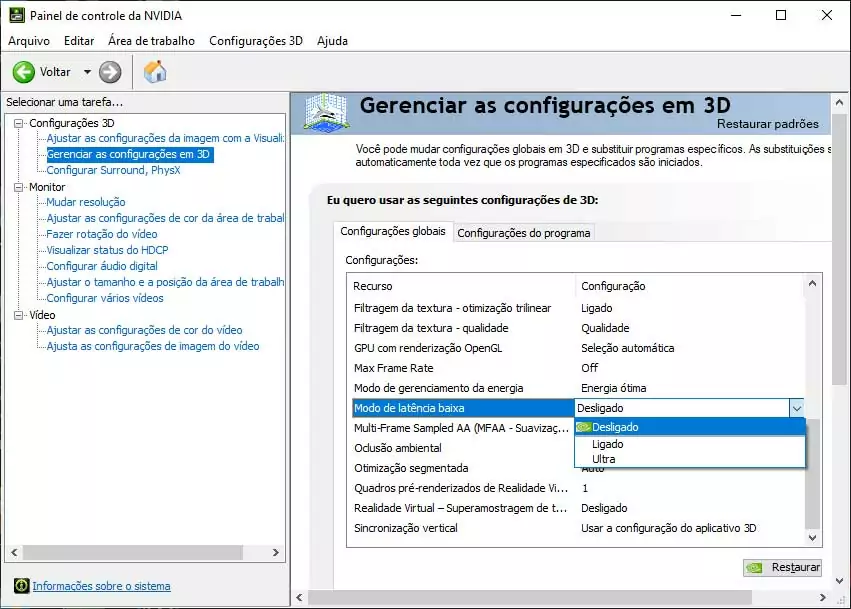The width and height of the screenshot is (851, 609).
Task: Select Ligado in the latency dropdown list
Action: tap(608, 443)
